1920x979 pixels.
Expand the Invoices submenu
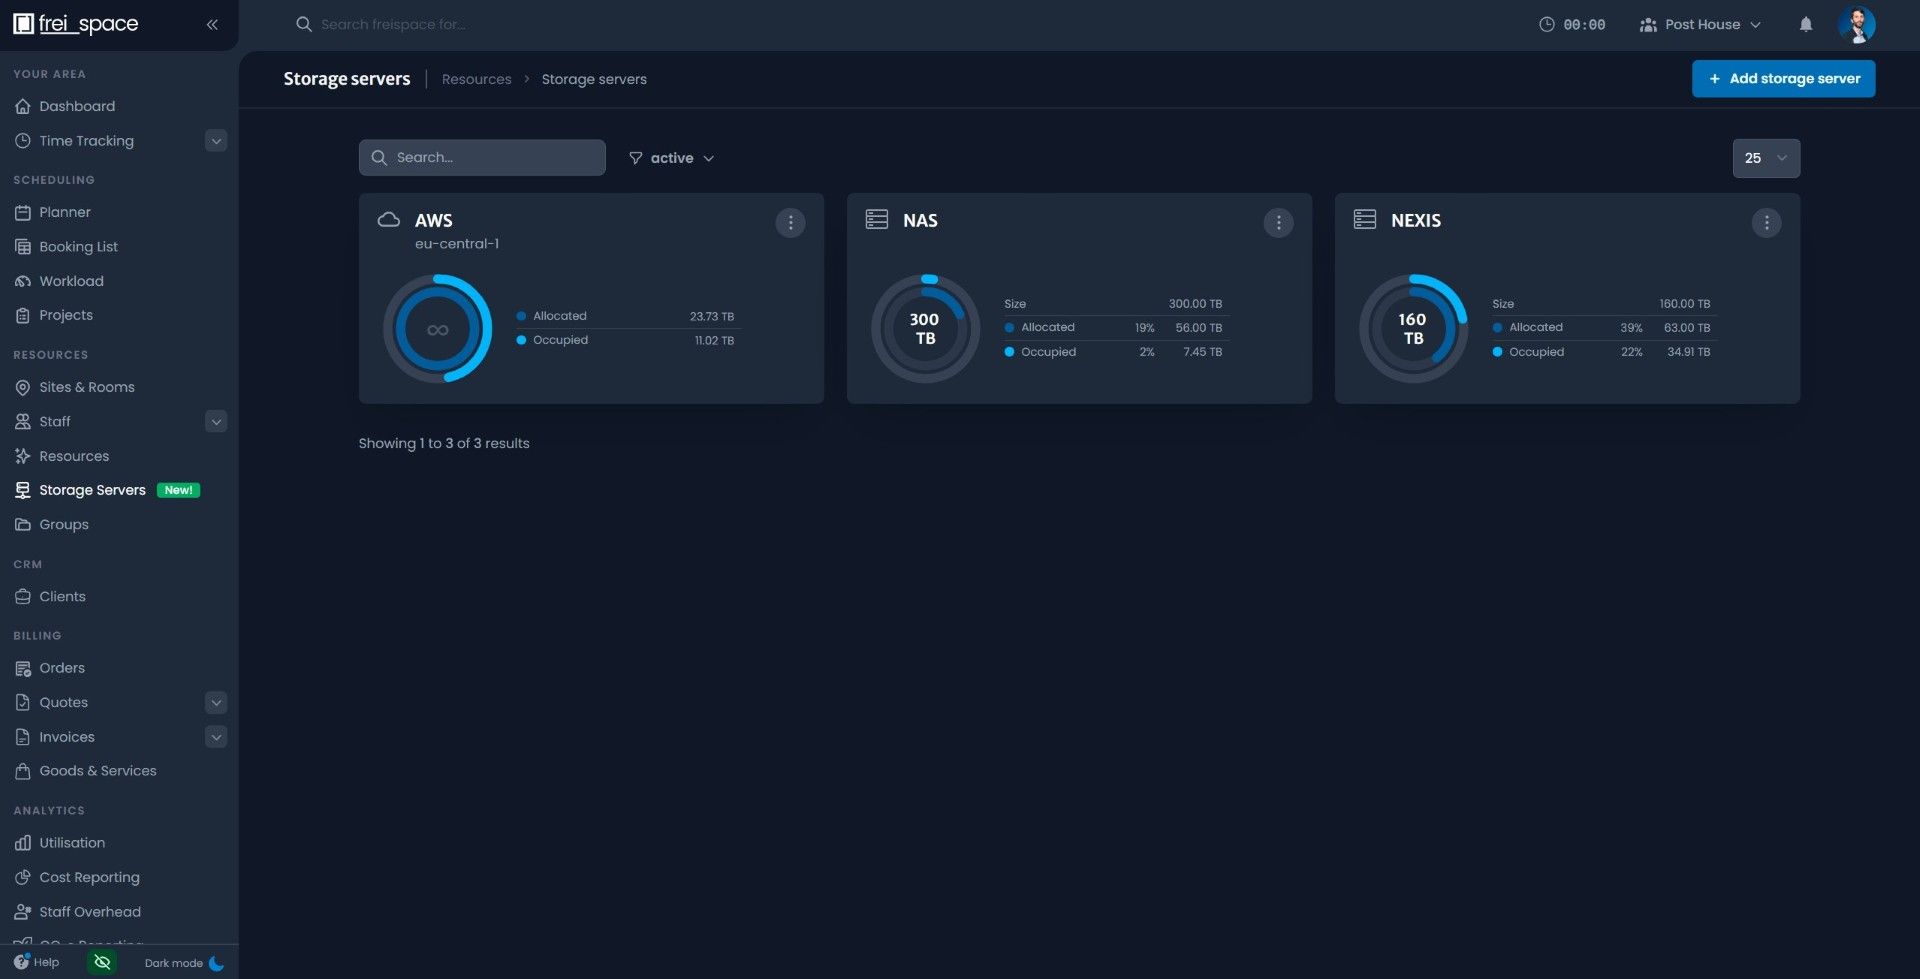coord(216,736)
